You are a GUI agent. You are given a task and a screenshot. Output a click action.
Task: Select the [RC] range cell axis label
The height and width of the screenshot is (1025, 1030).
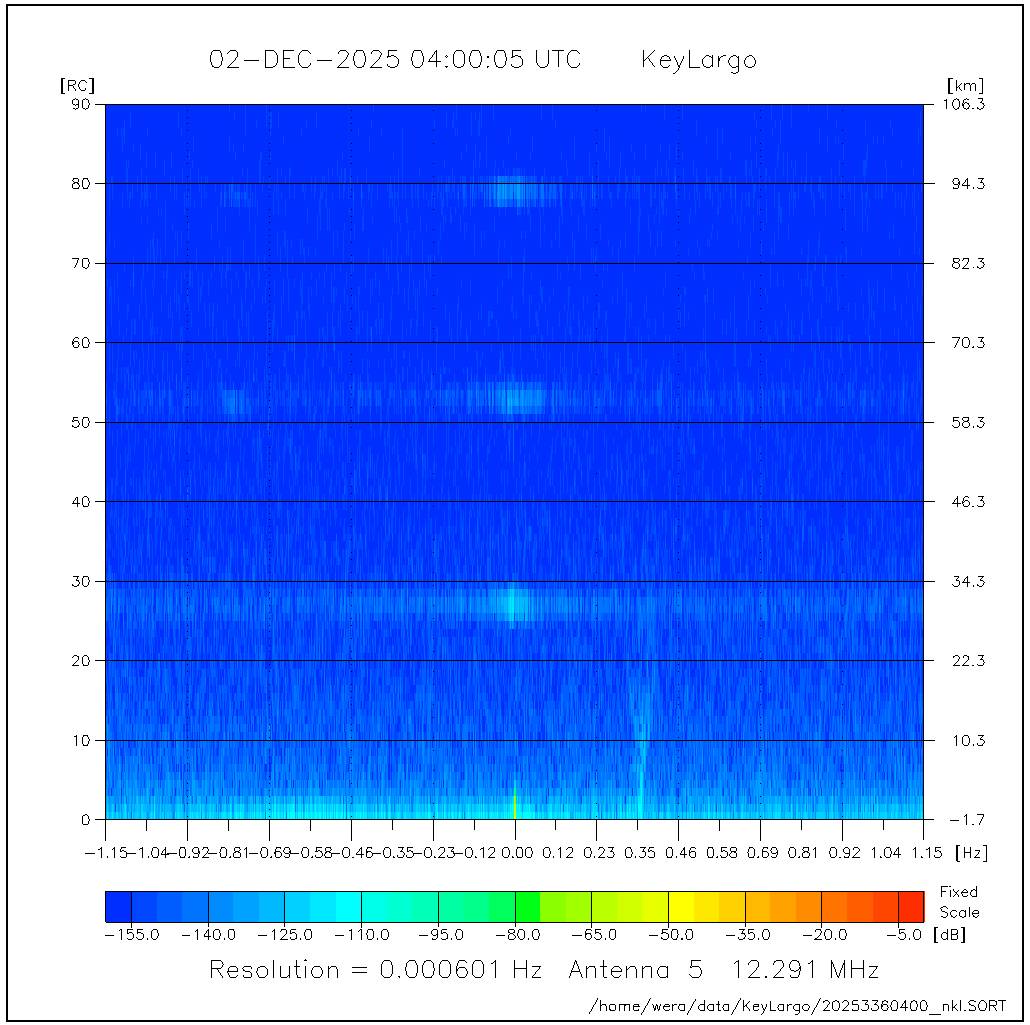click(x=77, y=86)
